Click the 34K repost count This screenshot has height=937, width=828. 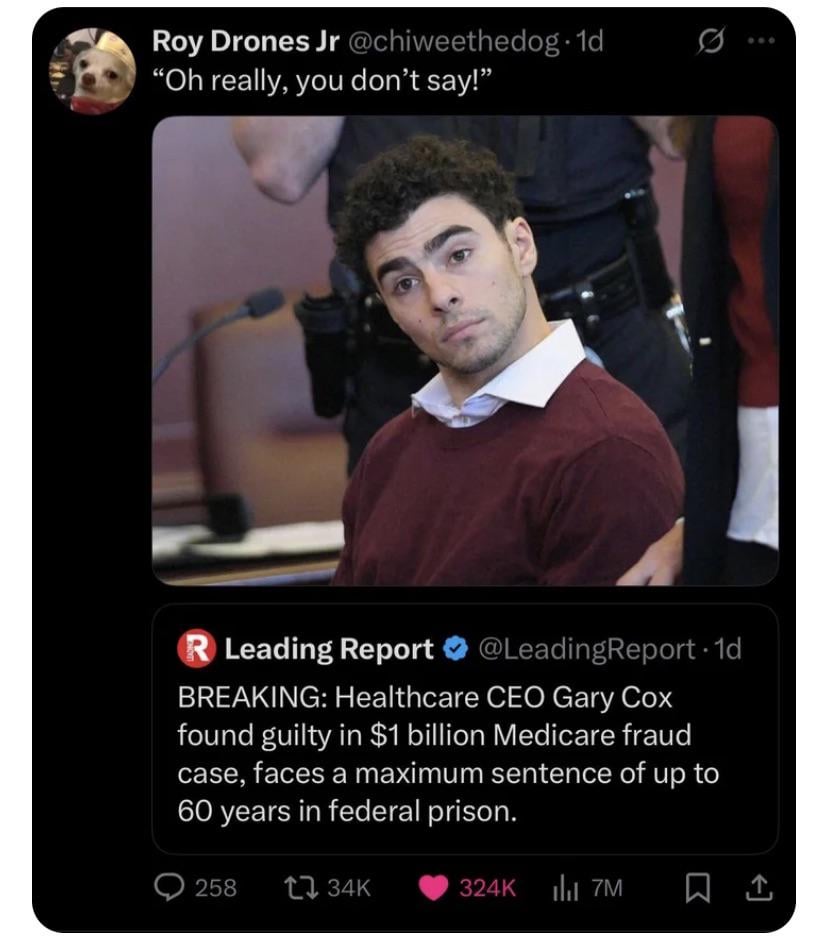tap(349, 887)
